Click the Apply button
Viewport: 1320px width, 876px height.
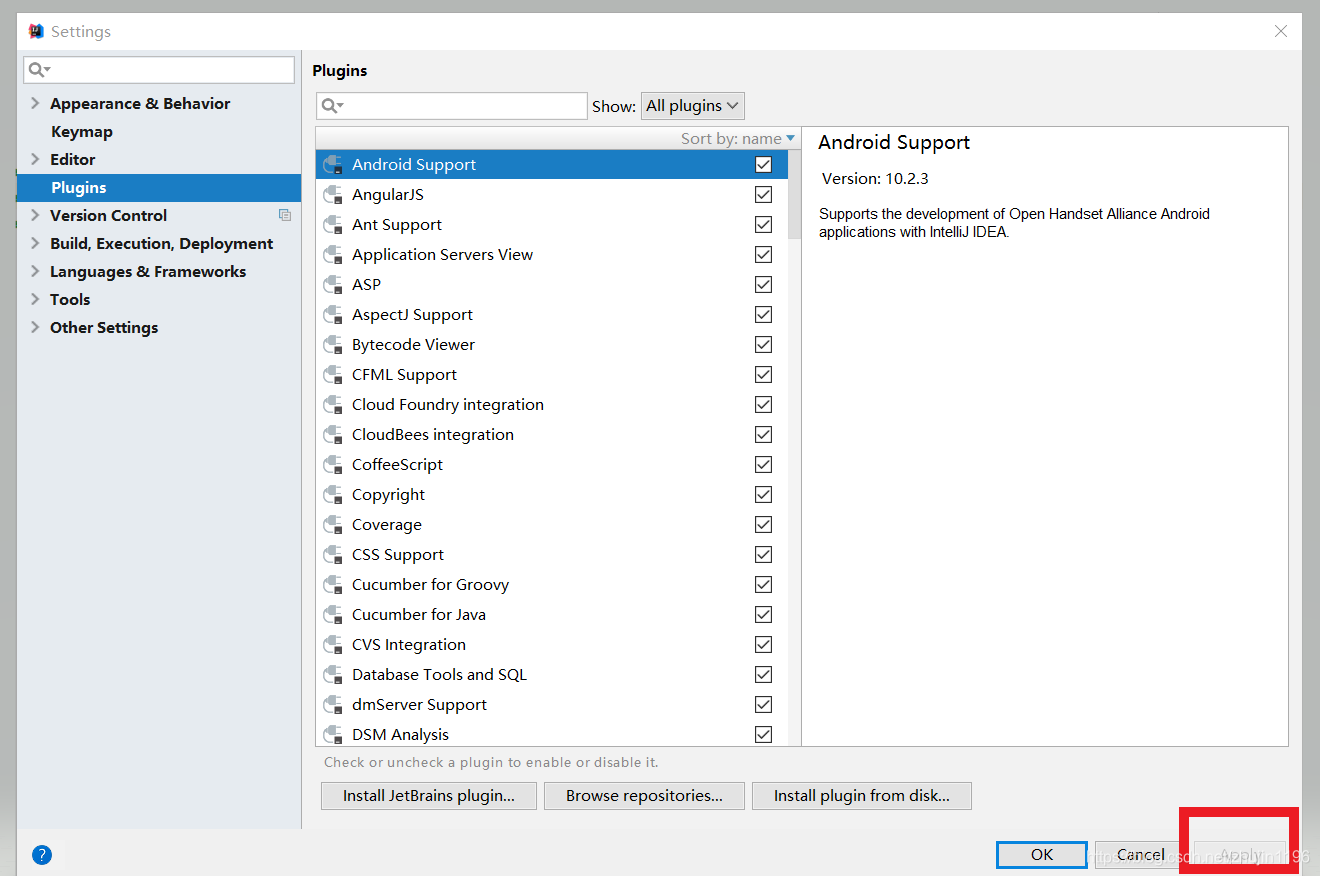click(x=1241, y=855)
